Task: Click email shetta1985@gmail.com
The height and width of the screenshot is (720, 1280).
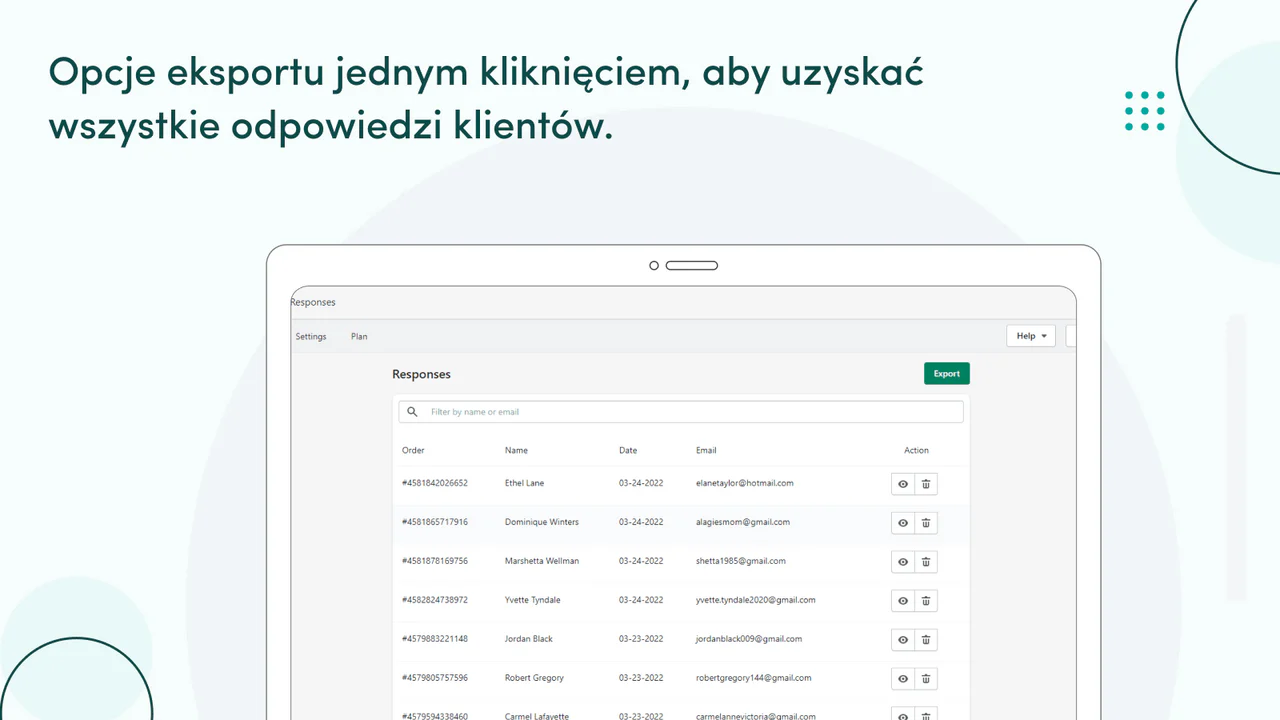Action: click(741, 561)
